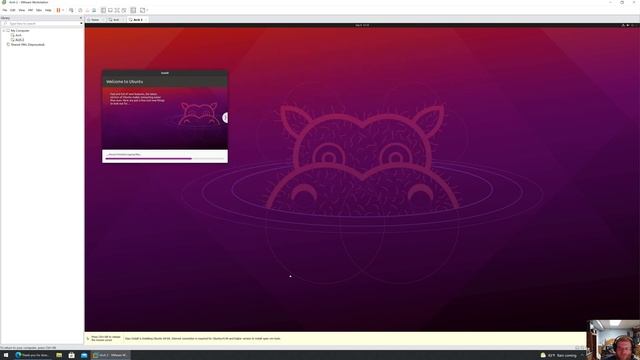Click the installer slideshow description text

[137, 98]
